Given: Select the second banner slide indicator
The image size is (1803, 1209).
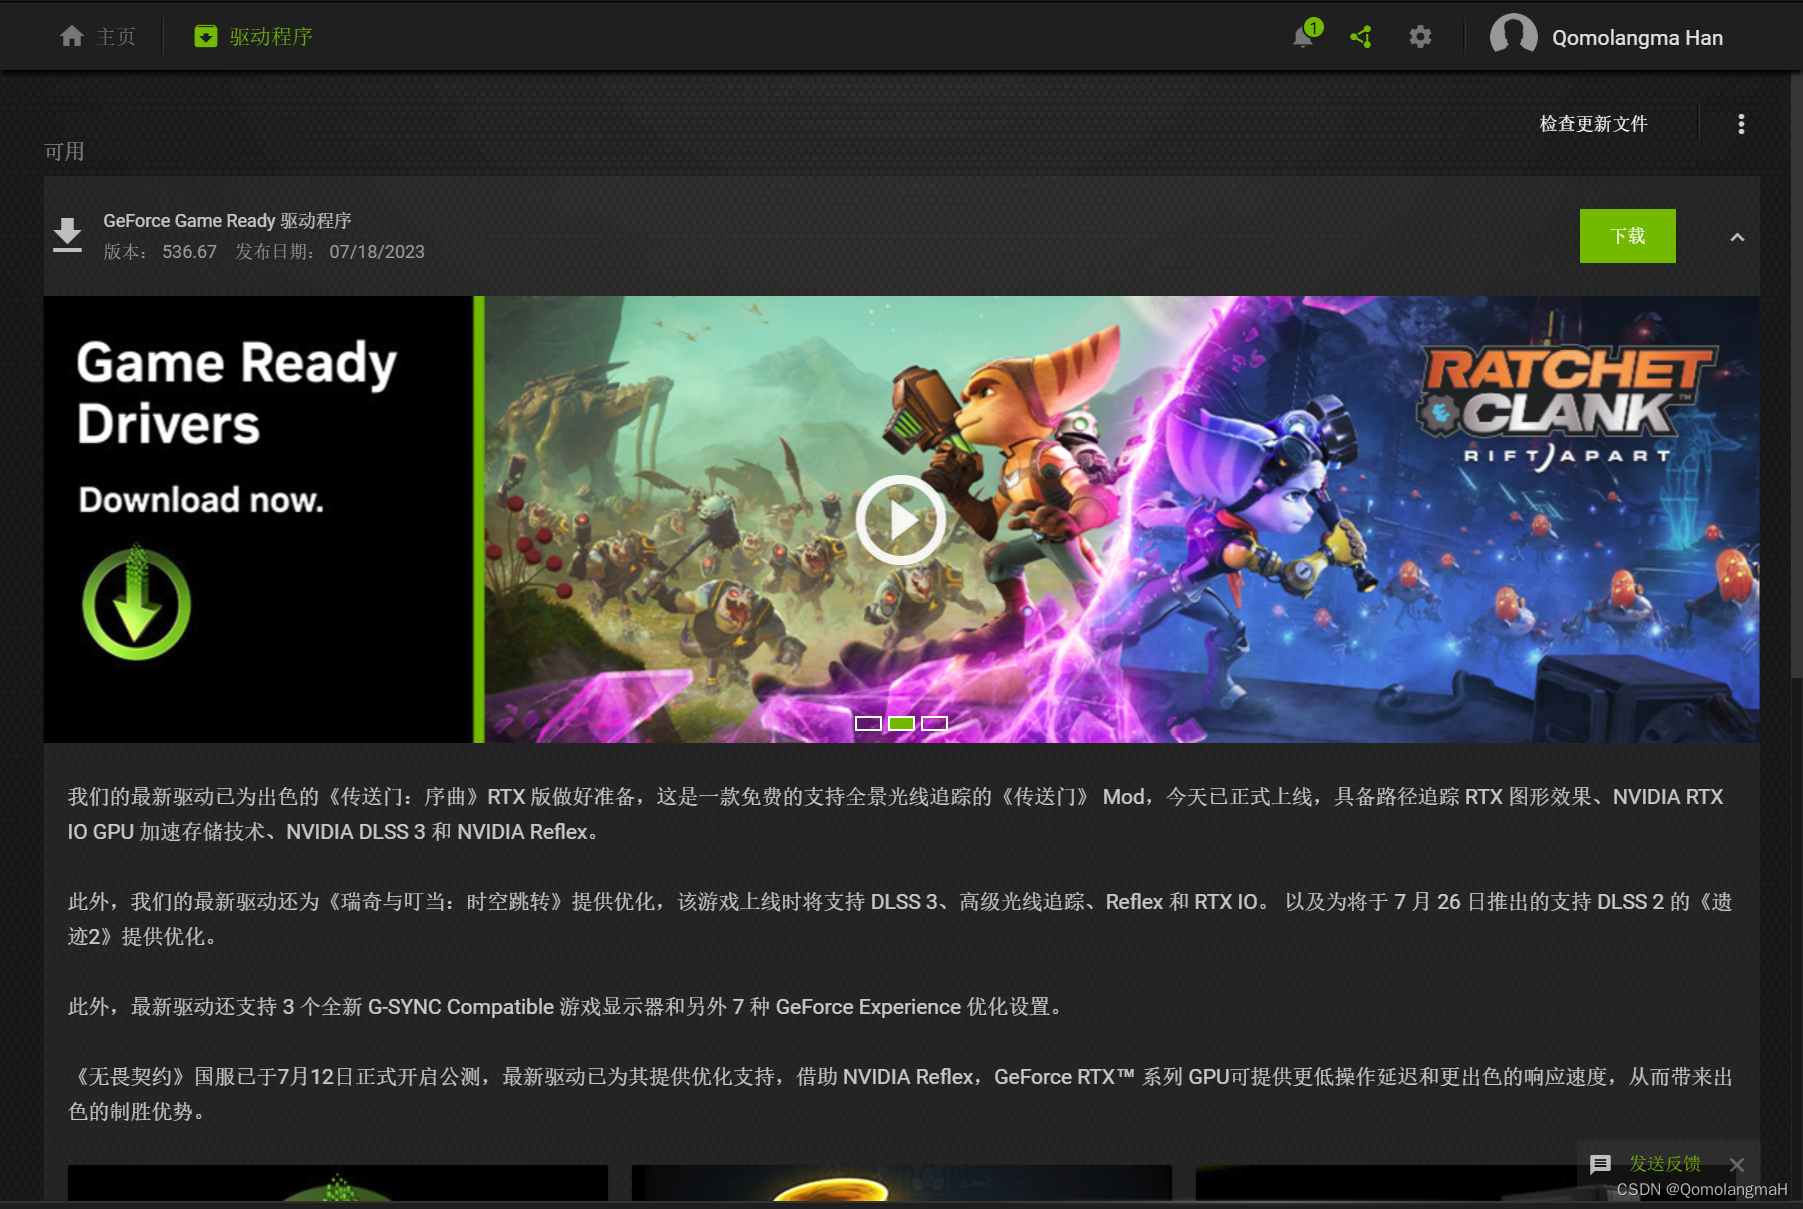Looking at the screenshot, I should (901, 723).
